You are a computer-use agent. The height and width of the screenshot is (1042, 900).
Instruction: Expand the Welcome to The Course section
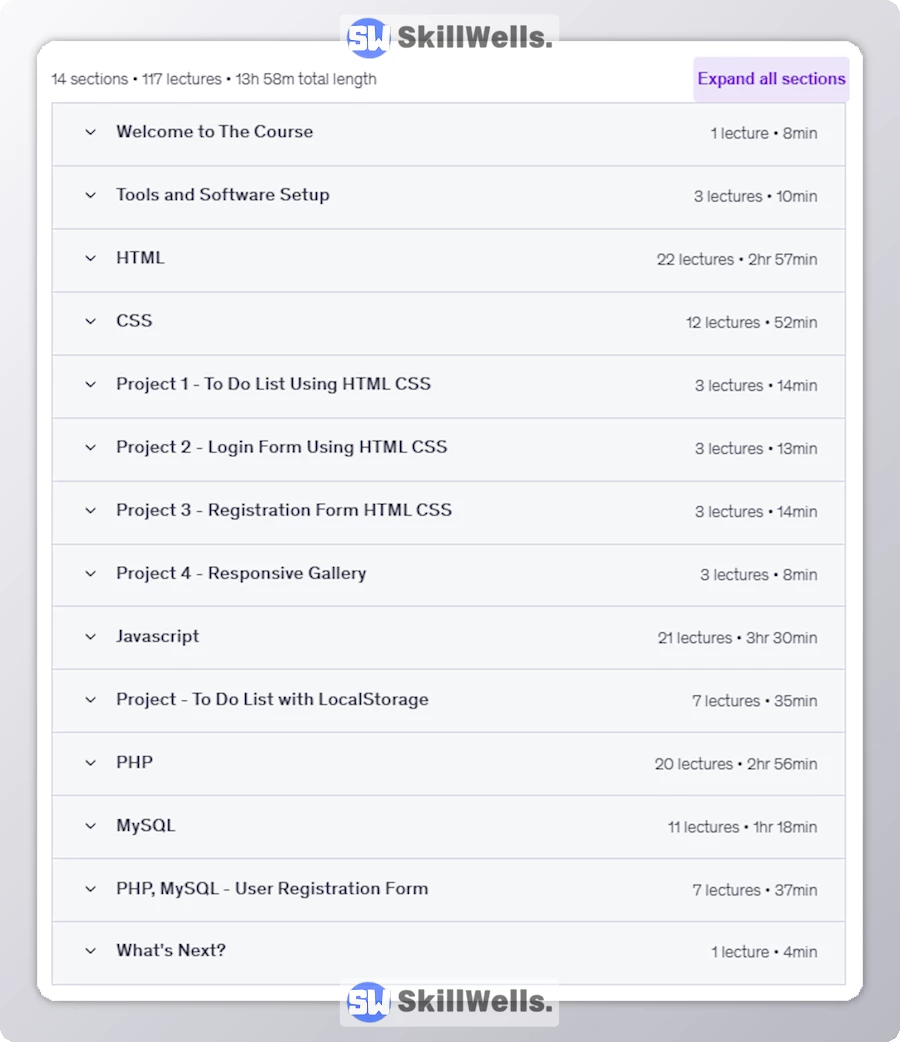click(89, 132)
